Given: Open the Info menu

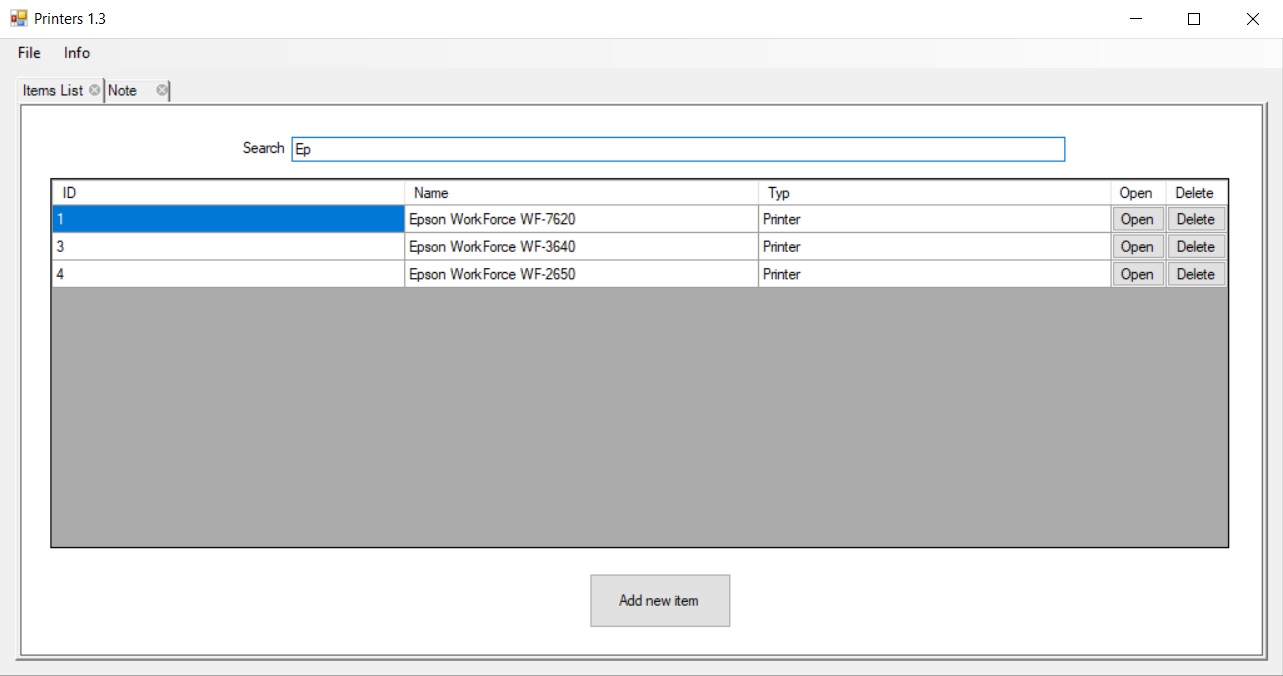Looking at the screenshot, I should pyautogui.click(x=77, y=53).
